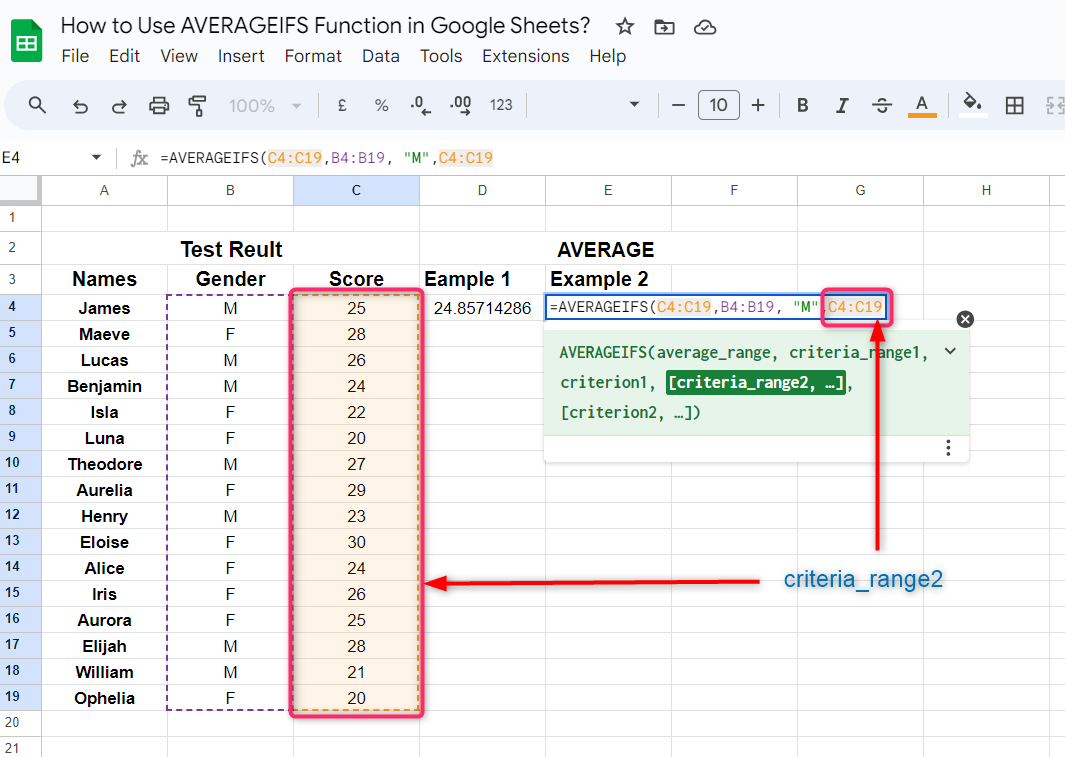
Task: Open the Help menu
Action: click(607, 56)
